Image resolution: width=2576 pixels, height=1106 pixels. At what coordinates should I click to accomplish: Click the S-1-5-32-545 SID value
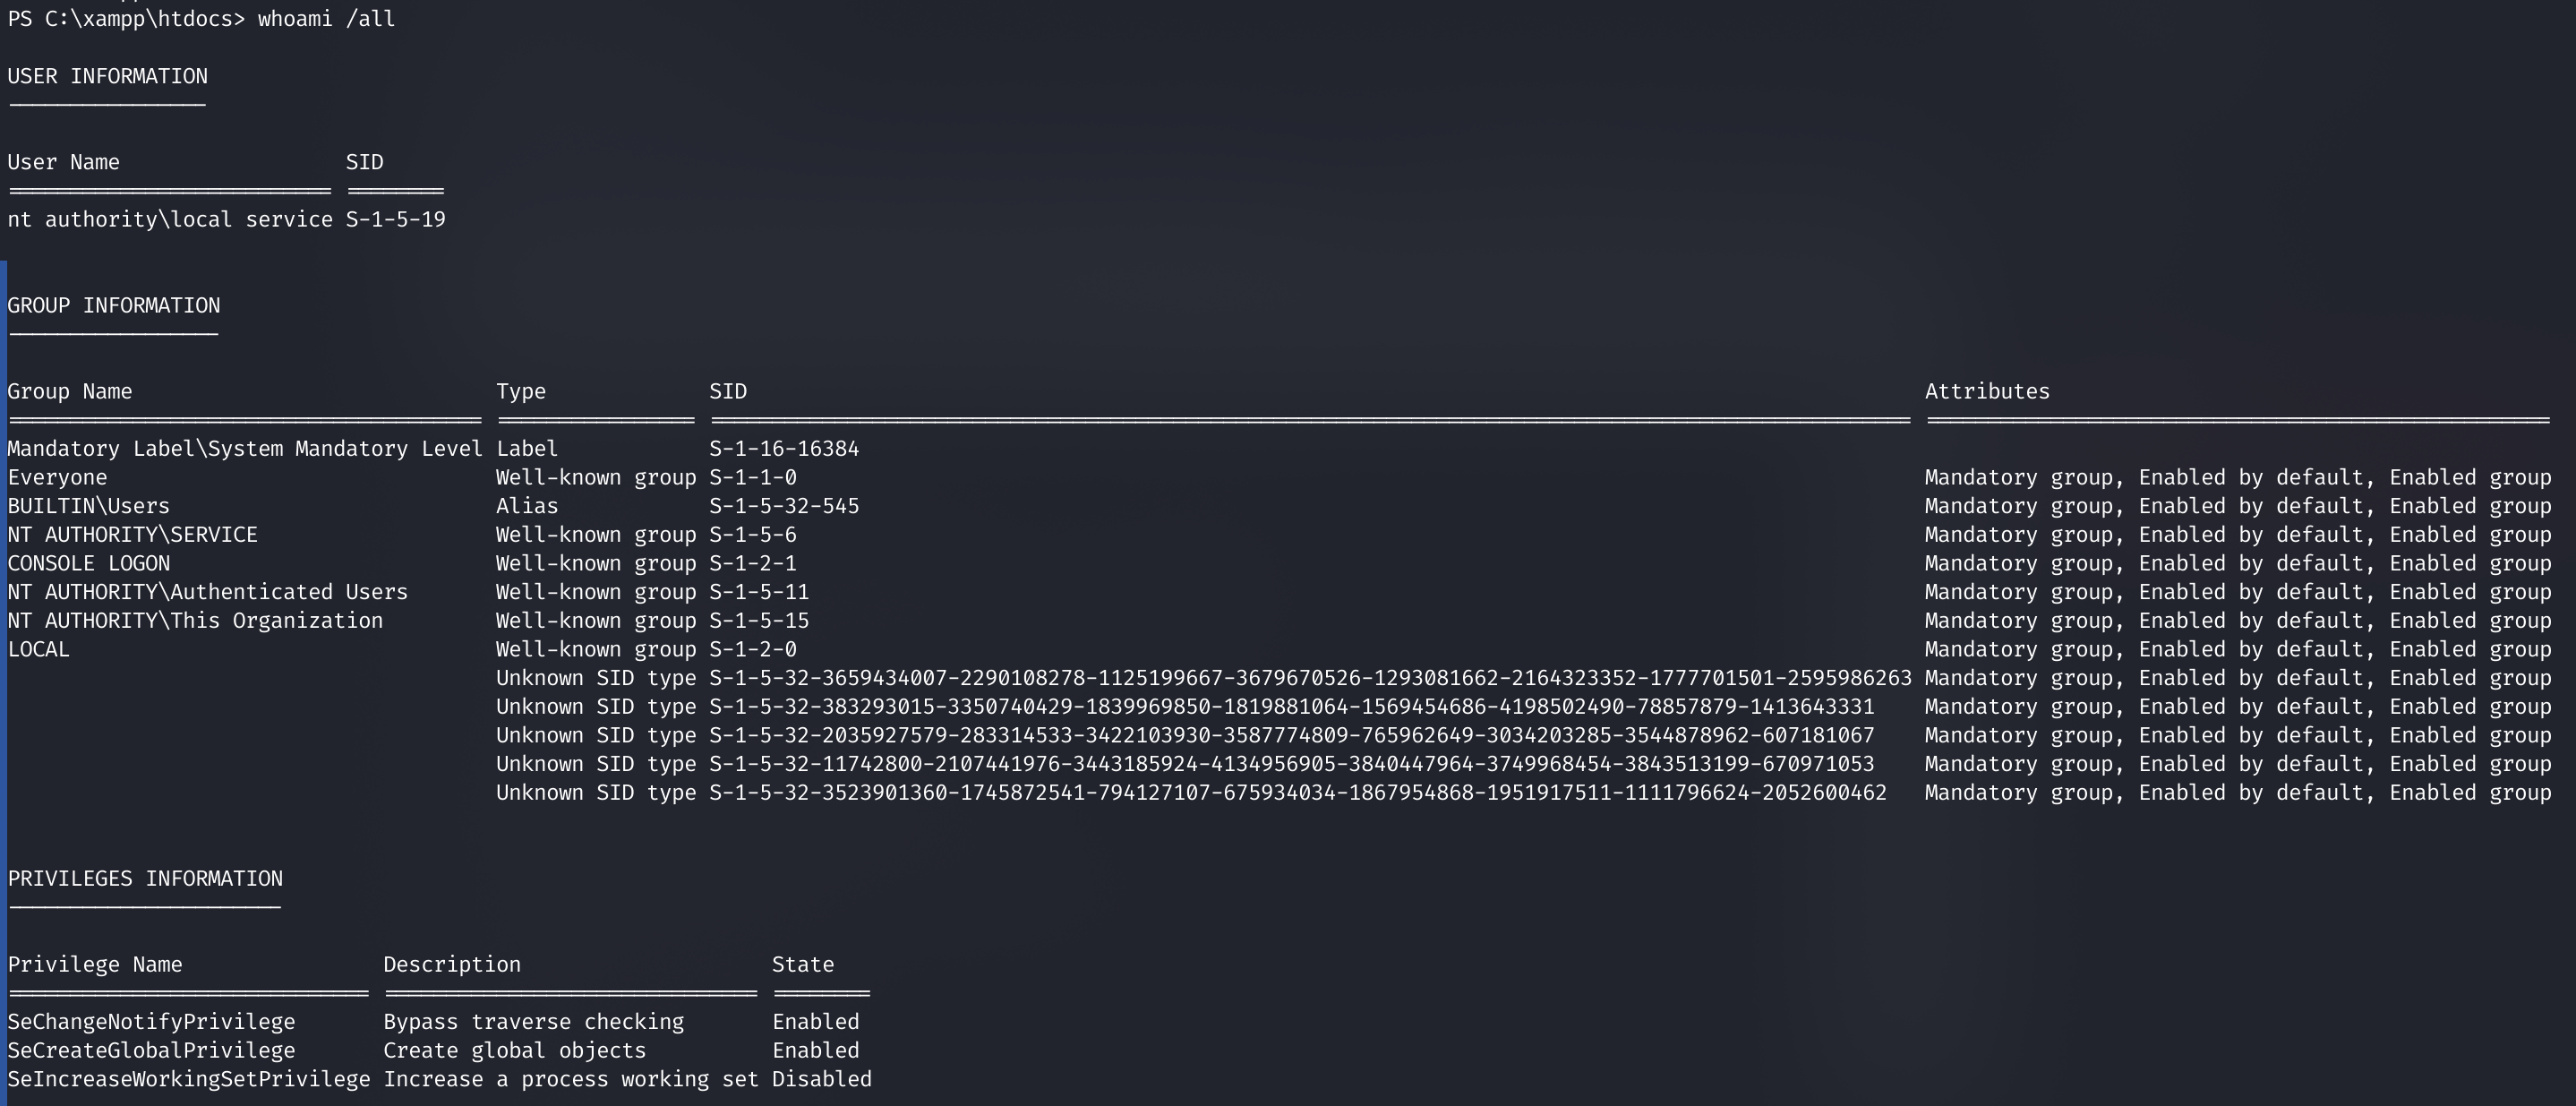[x=784, y=506]
